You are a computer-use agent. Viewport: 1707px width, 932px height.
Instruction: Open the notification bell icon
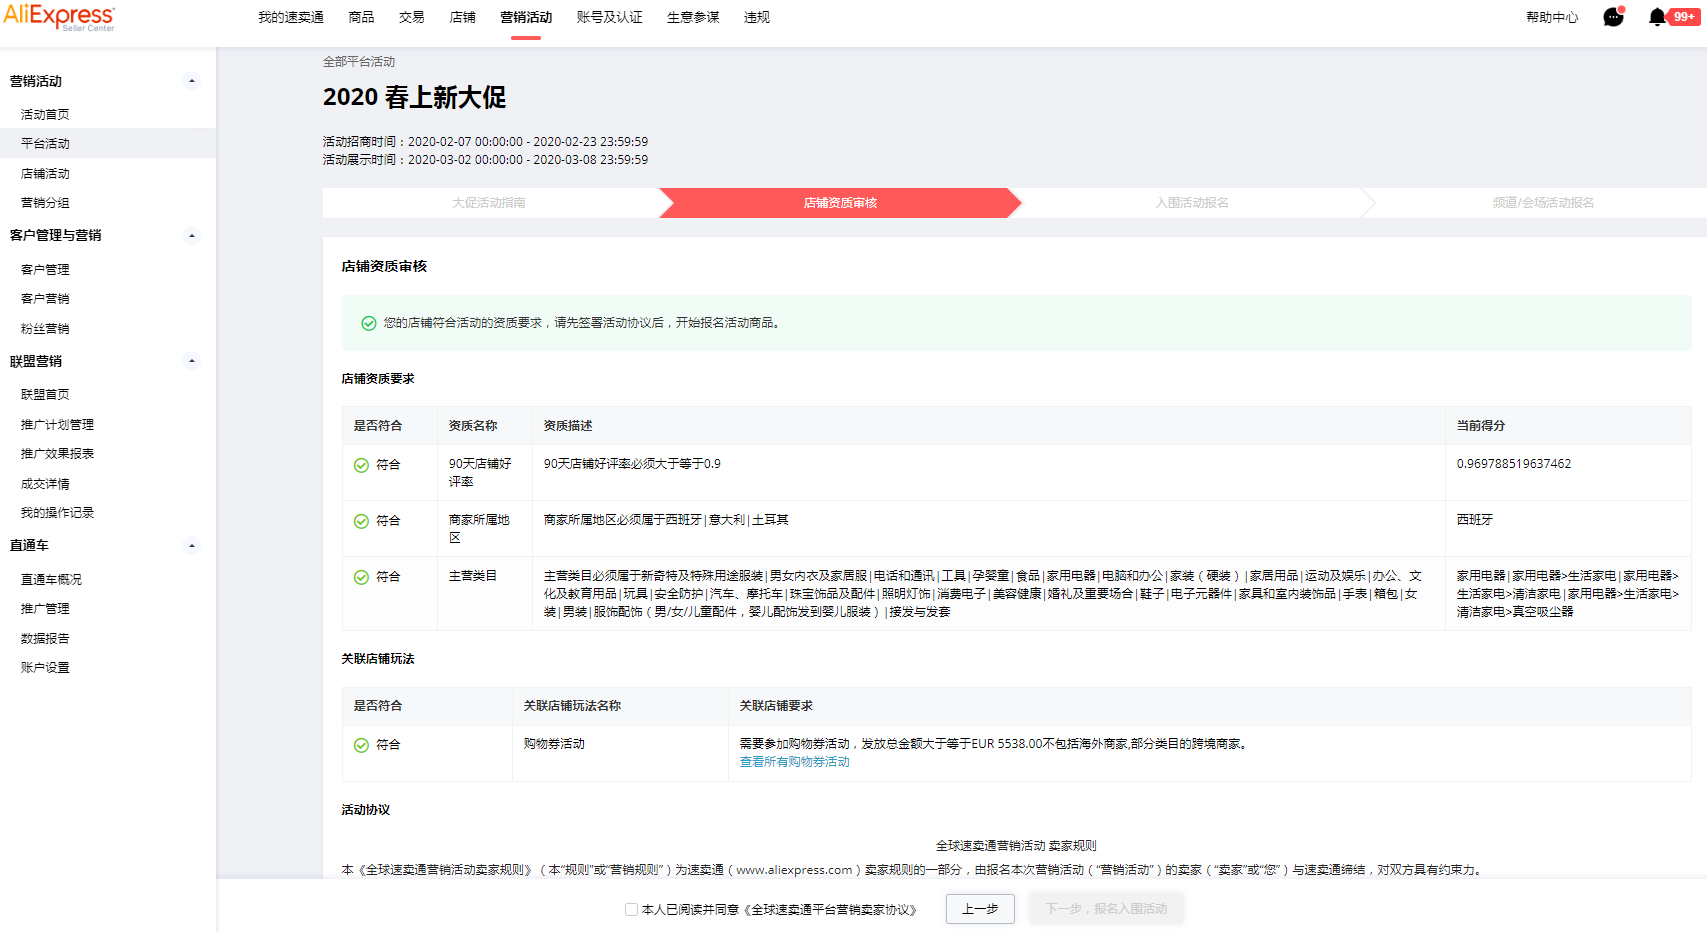pyautogui.click(x=1657, y=17)
